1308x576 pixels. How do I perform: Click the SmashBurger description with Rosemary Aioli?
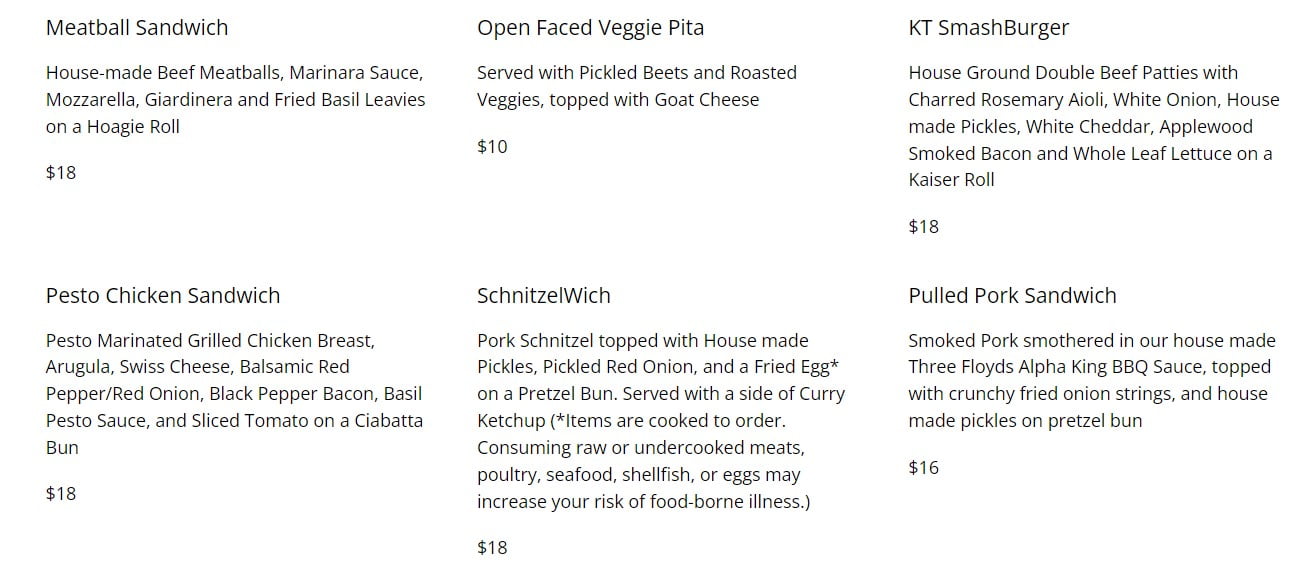[x=1094, y=126]
